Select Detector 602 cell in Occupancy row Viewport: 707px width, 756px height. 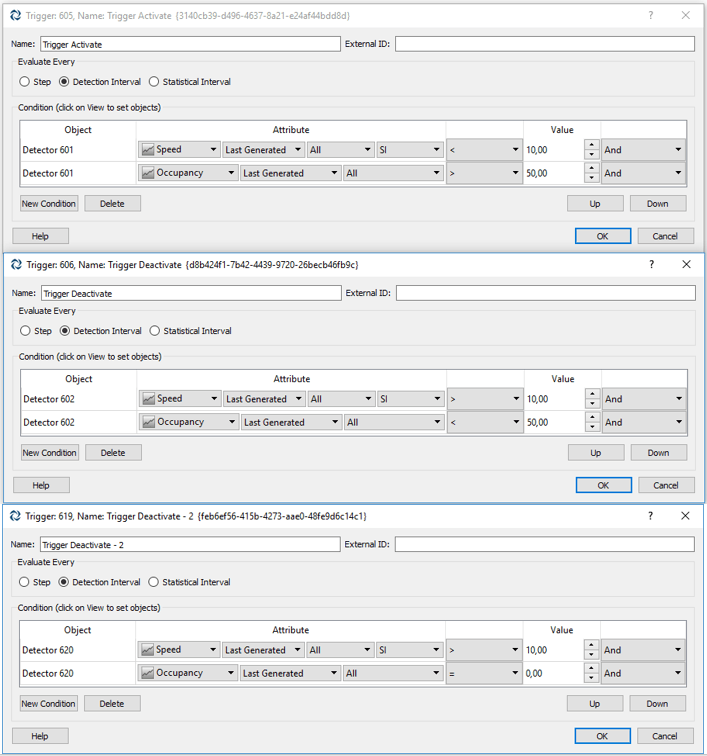tap(79, 422)
